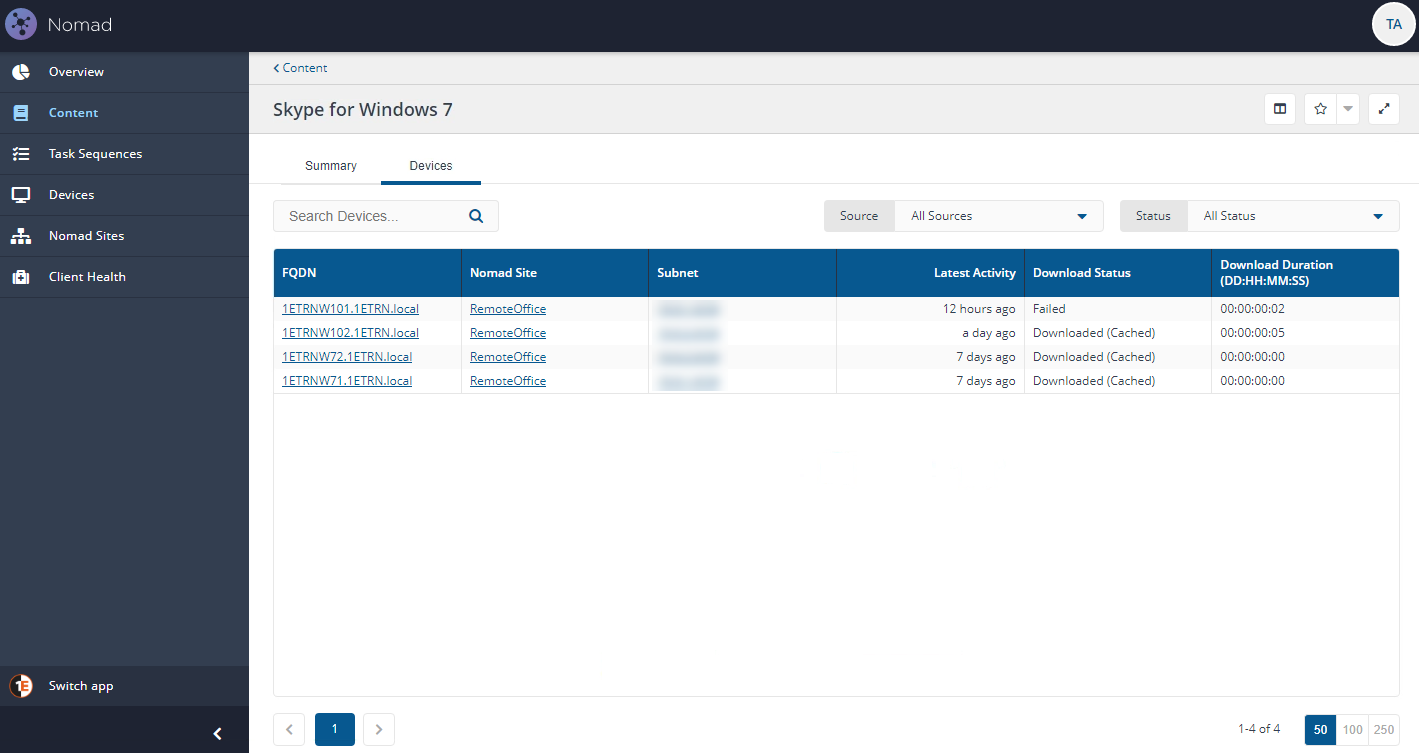The image size is (1419, 753).
Task: Open device 1ETRNW102.1ETRN.local link
Action: pos(350,333)
